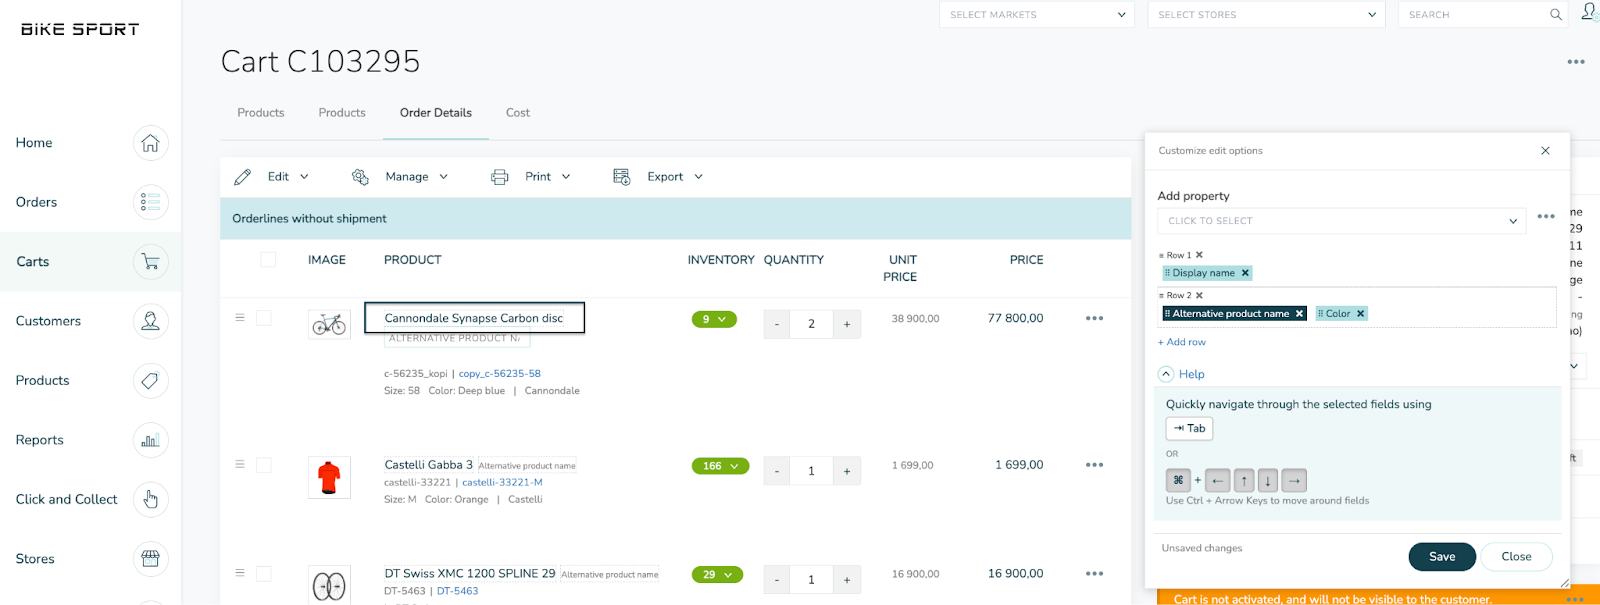Open row actions for DT Swiss XMC
This screenshot has height=605, width=1600.
coord(1095,574)
